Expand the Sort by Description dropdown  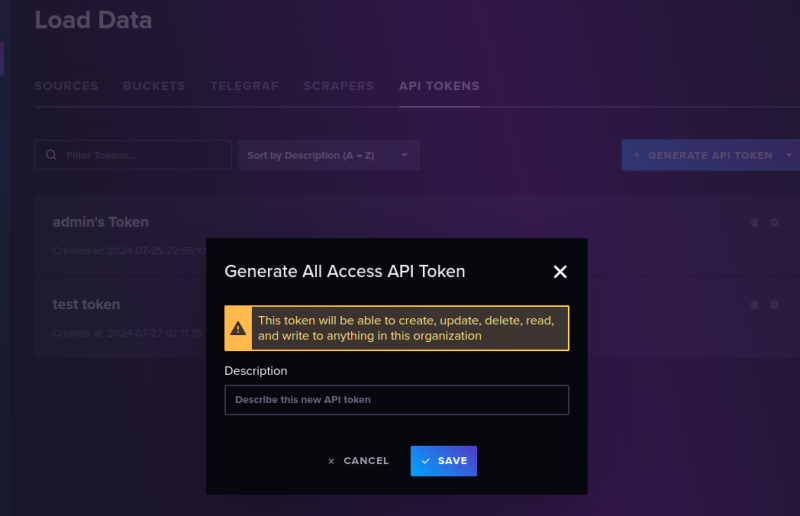tap(328, 155)
